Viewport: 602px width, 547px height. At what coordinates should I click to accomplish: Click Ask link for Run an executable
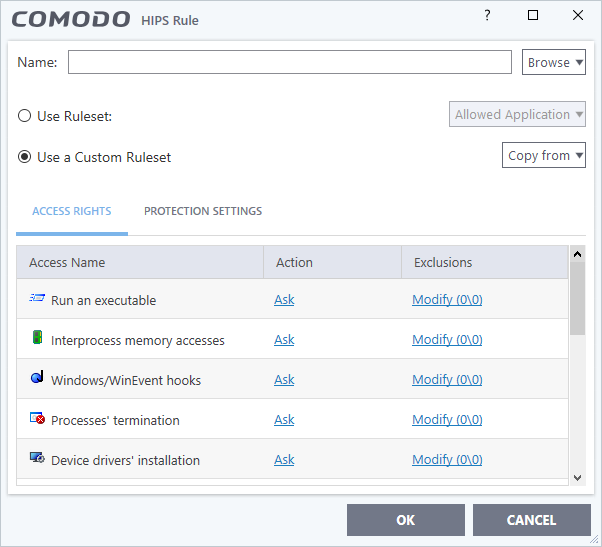point(284,300)
